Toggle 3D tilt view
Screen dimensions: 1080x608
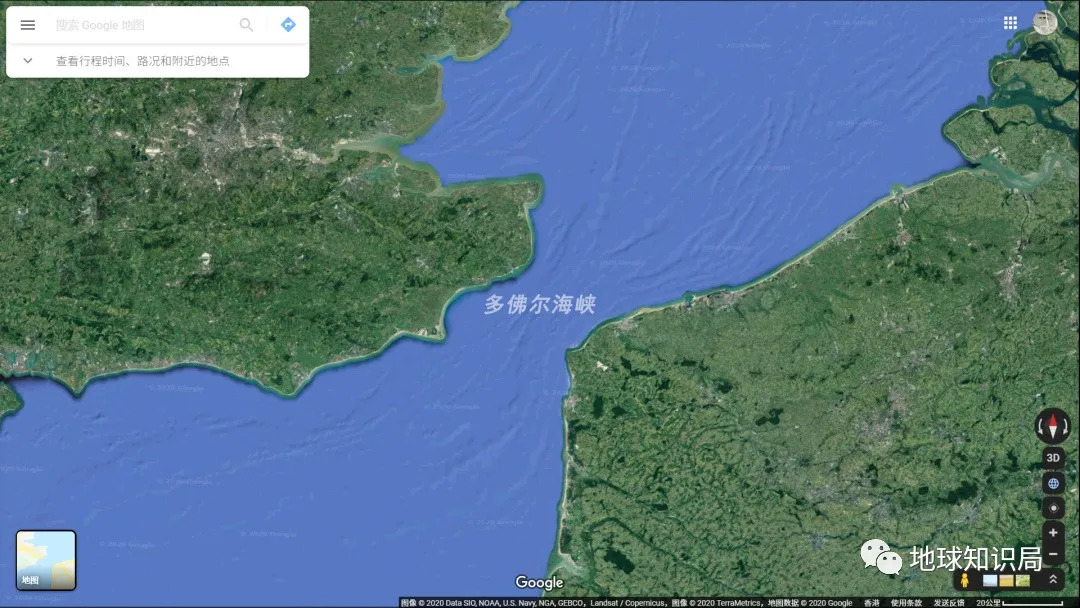[1052, 458]
